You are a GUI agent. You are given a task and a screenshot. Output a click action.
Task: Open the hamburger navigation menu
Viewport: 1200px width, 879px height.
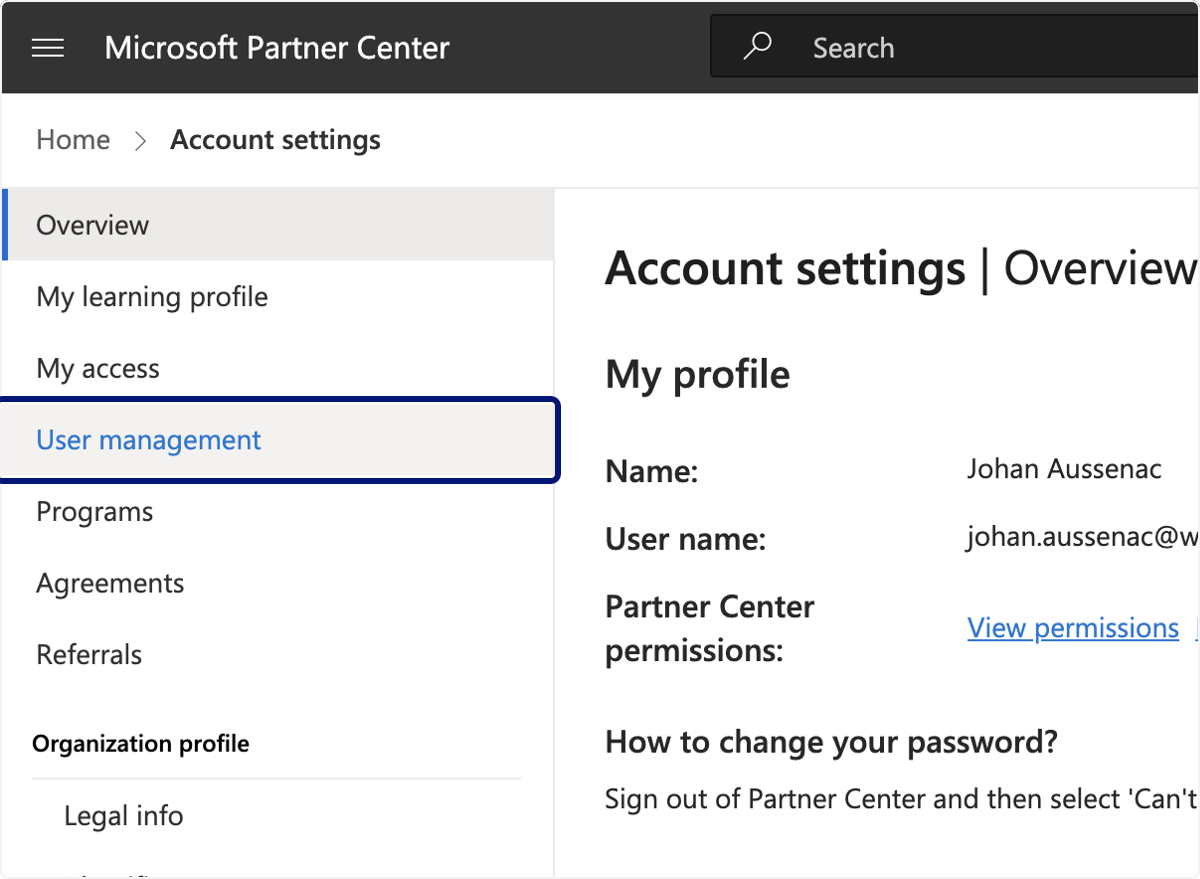(48, 48)
